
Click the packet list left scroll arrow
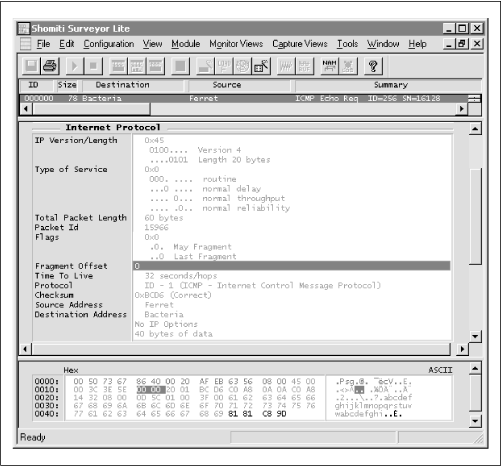[26, 109]
